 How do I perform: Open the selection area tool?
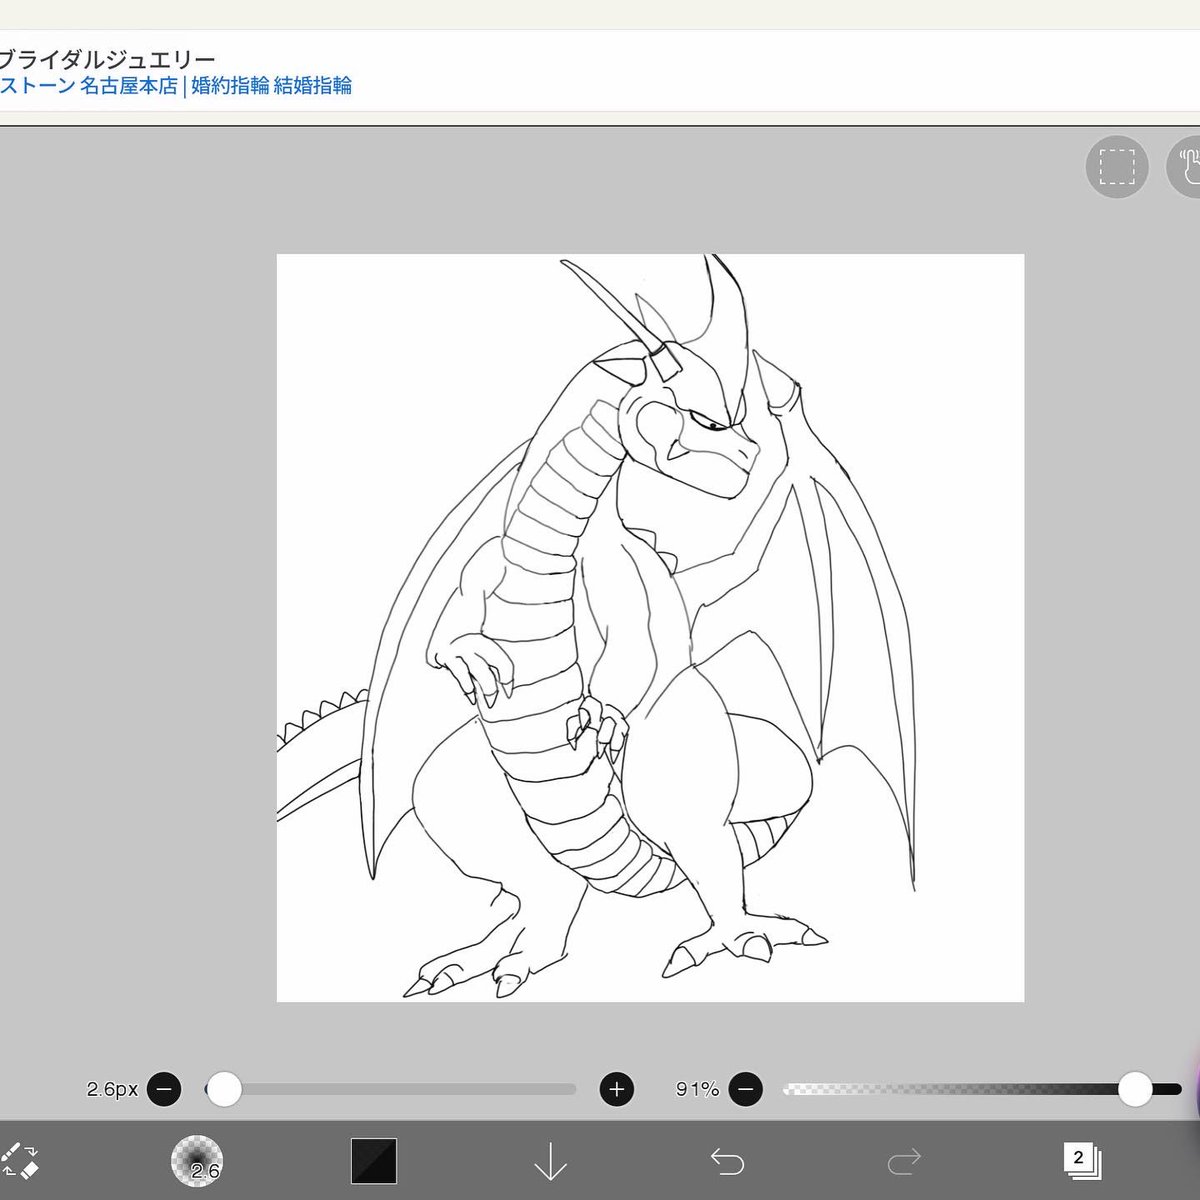(1116, 166)
